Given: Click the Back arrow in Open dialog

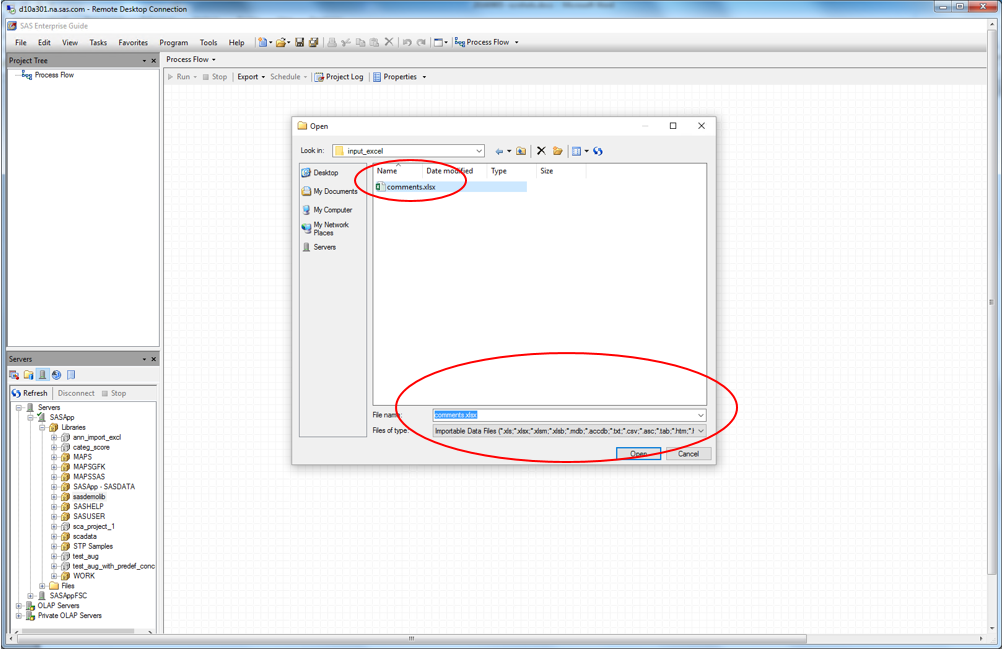Looking at the screenshot, I should tap(499, 151).
